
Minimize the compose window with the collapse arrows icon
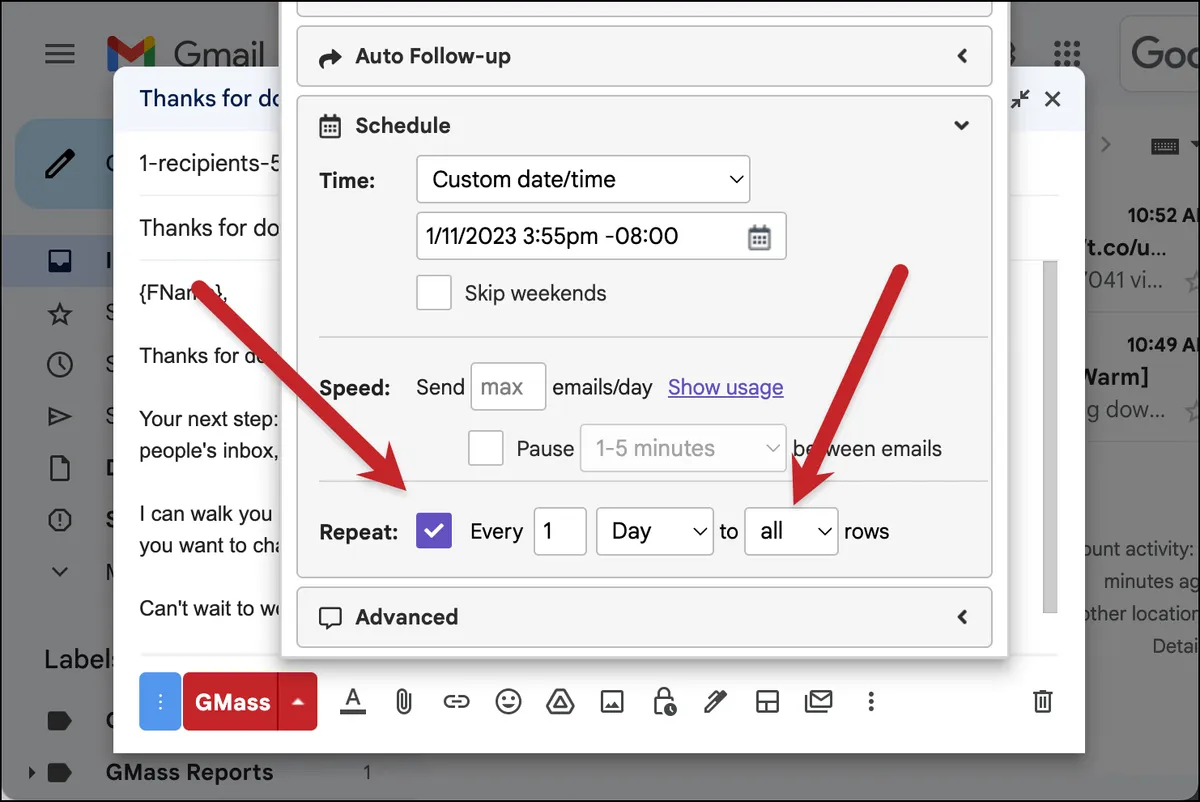coord(1019,99)
